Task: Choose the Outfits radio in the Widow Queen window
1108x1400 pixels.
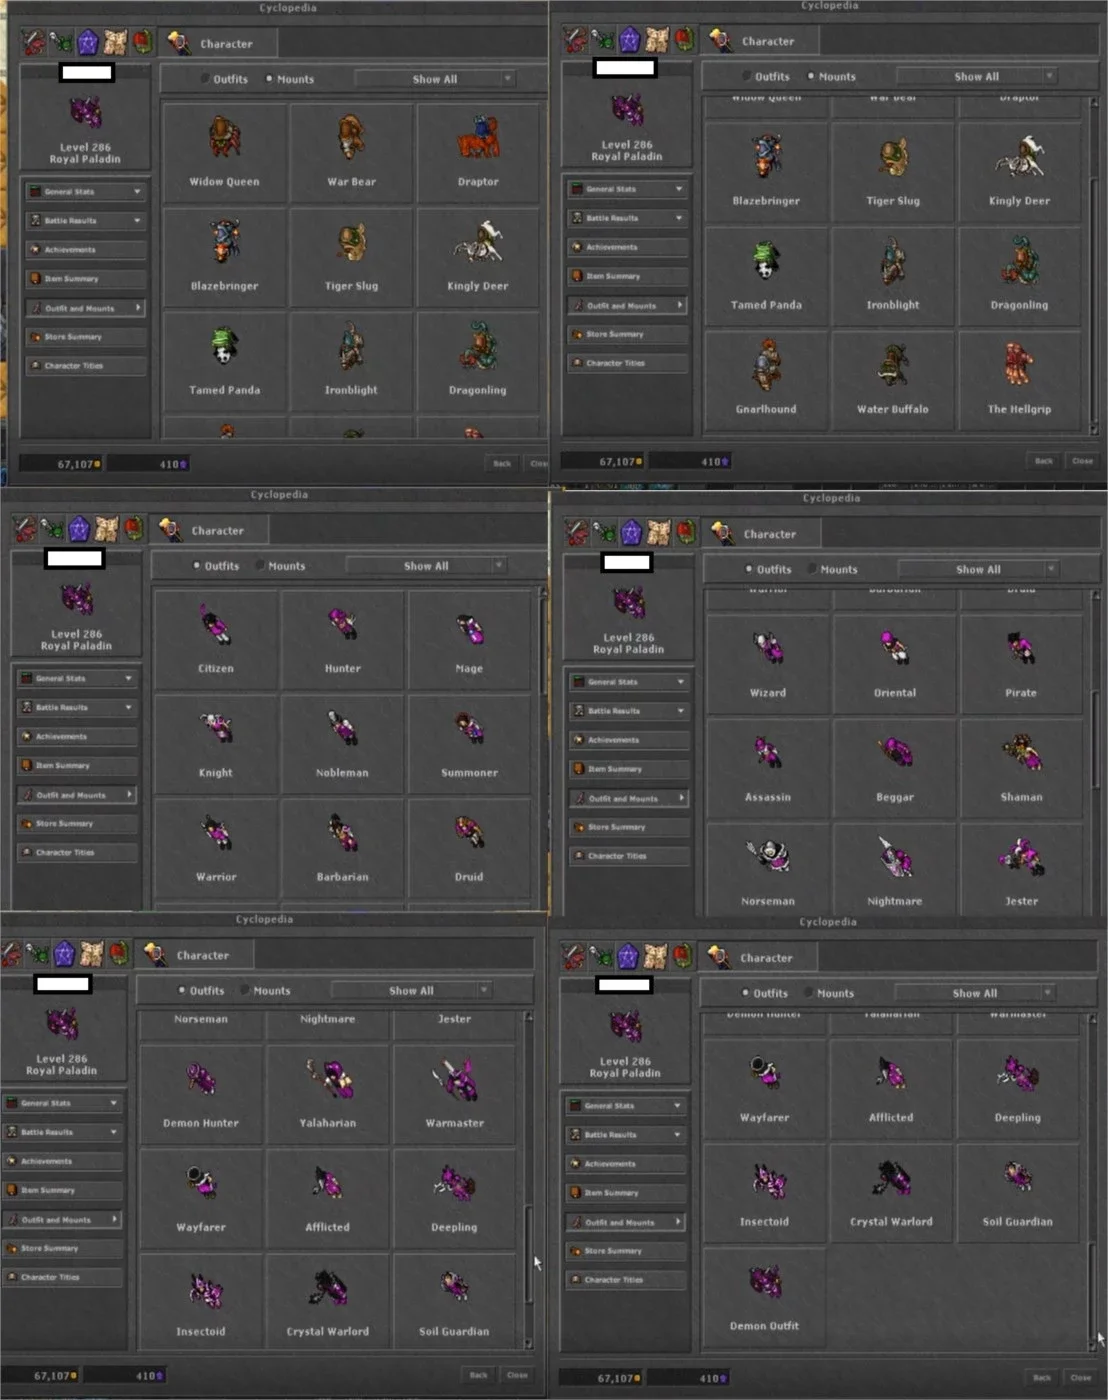Action: tap(224, 79)
